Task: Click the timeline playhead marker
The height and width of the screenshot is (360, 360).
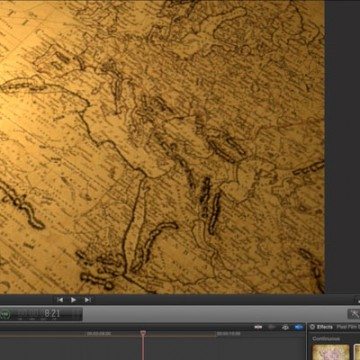Action: 143,333
